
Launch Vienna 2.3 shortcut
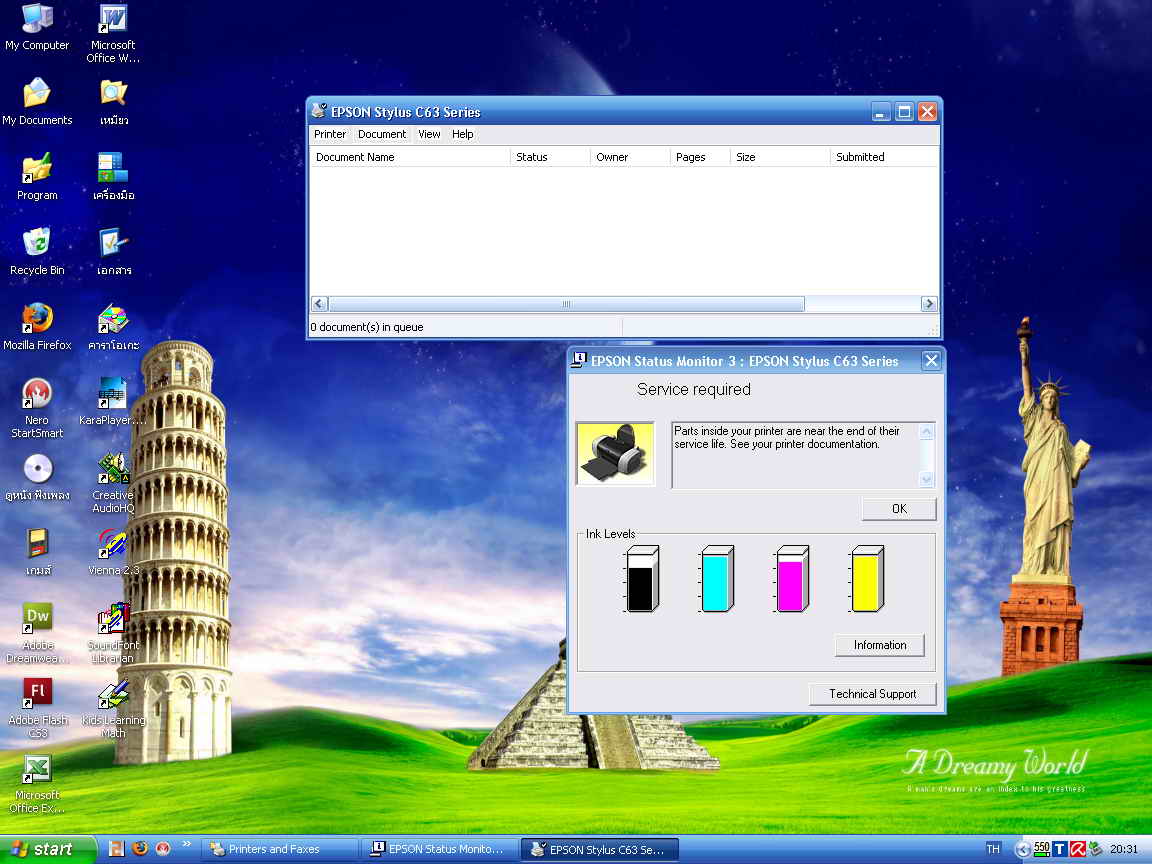[113, 551]
